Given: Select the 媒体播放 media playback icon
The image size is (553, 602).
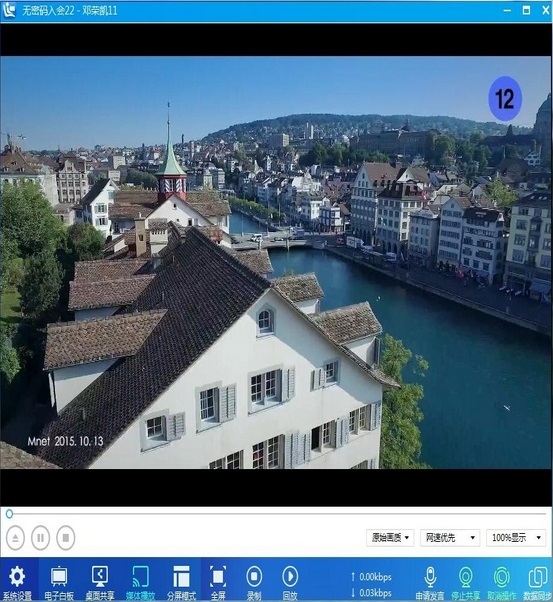Looking at the screenshot, I should tap(141, 576).
